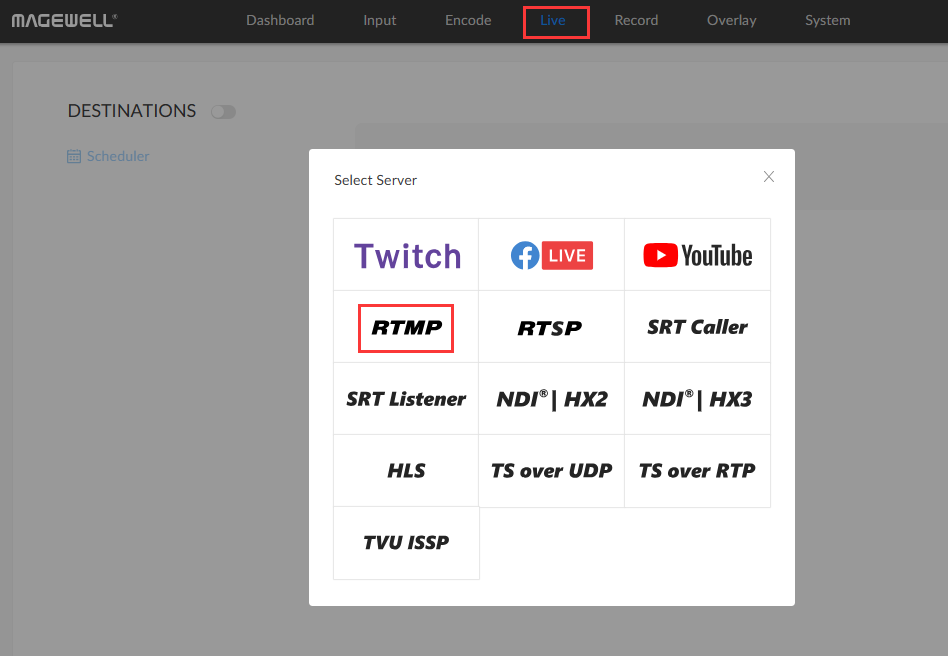Enable the DESTINATIONS master switch
Screen dimensions: 948x656
pyautogui.click(x=223, y=111)
